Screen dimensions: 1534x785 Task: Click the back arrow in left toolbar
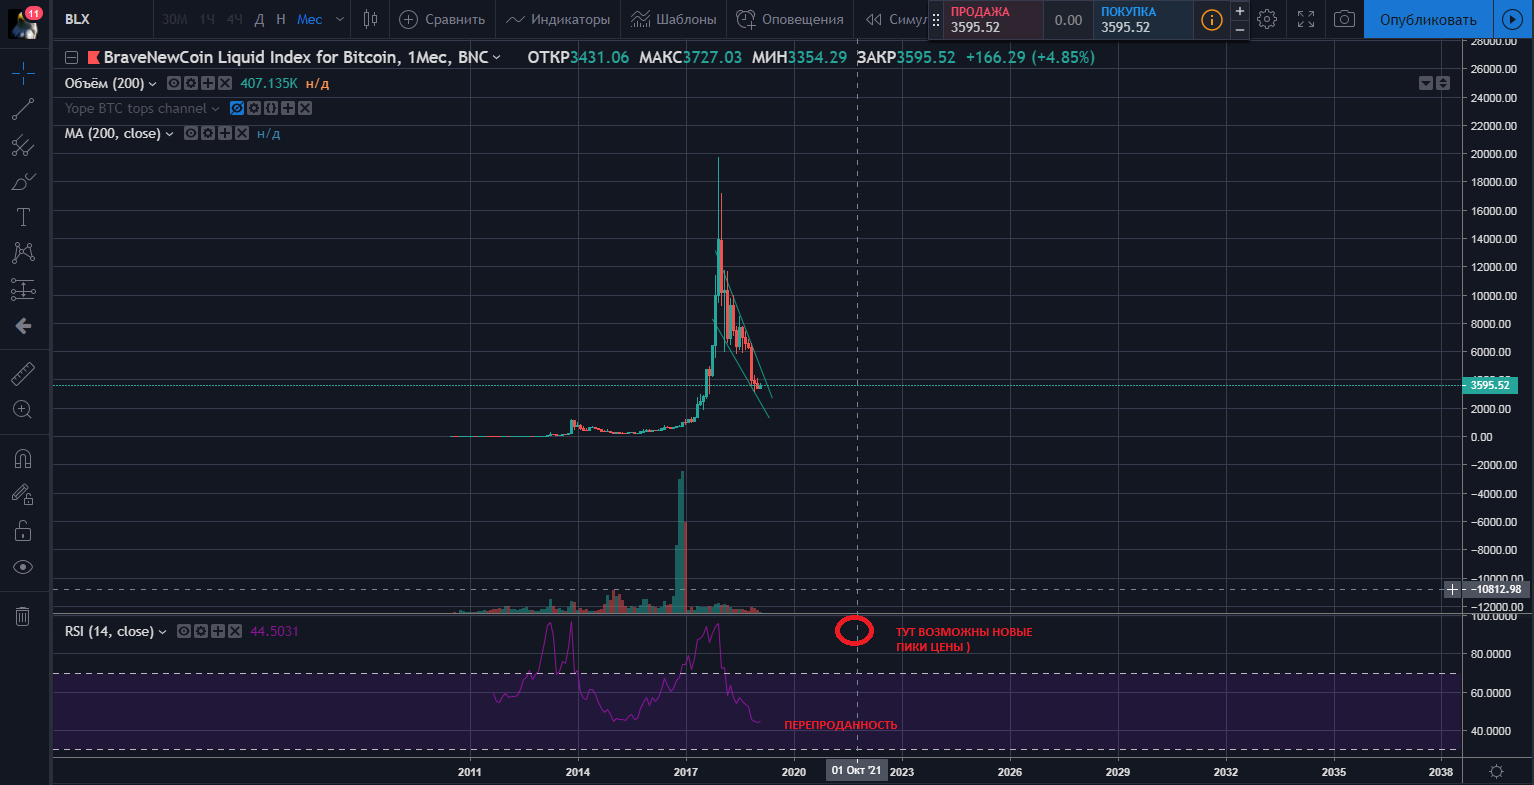23,326
